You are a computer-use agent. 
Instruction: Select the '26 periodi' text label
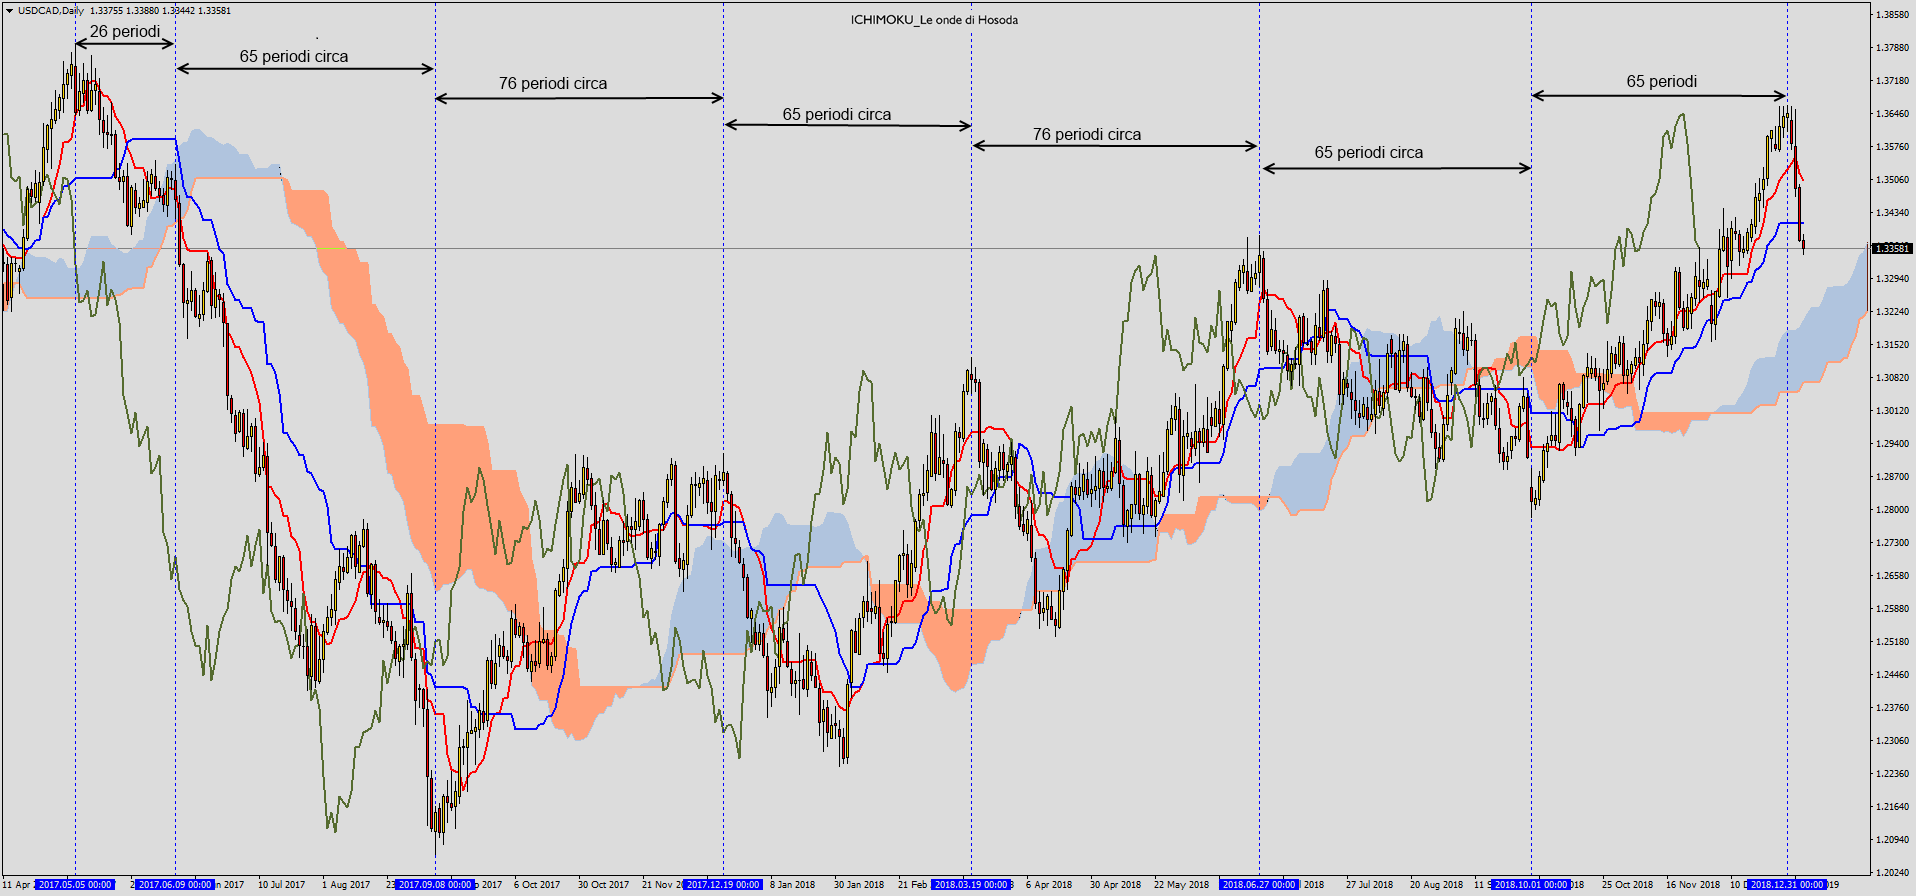[x=125, y=32]
